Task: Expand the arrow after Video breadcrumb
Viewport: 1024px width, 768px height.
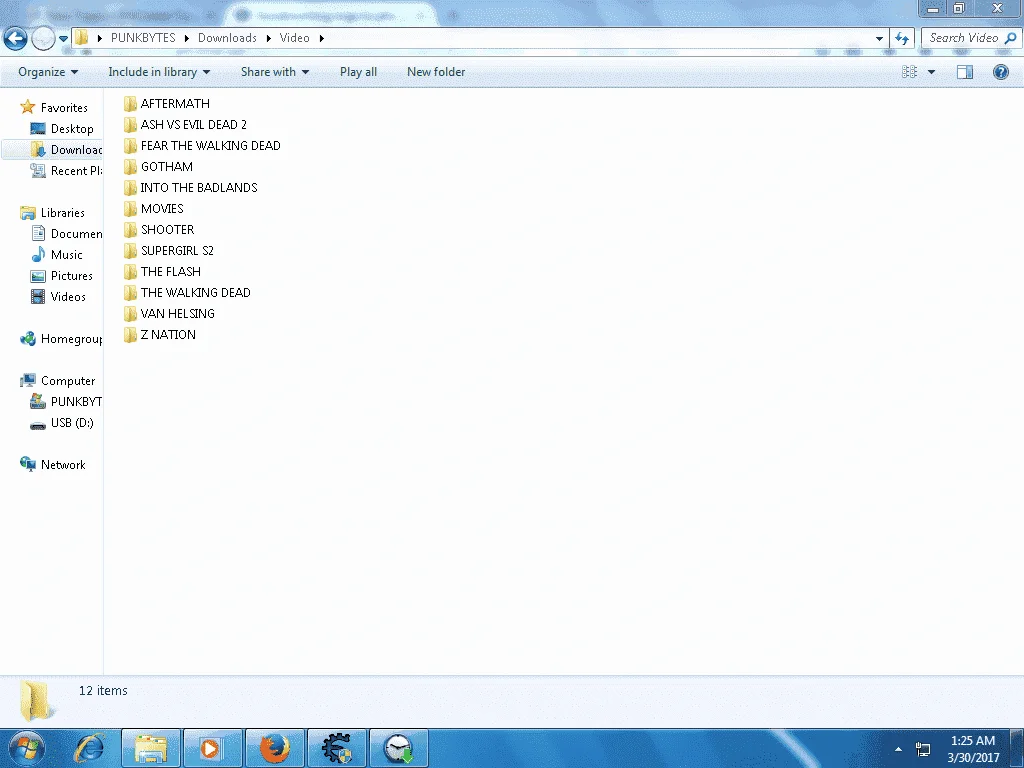Action: tap(321, 39)
